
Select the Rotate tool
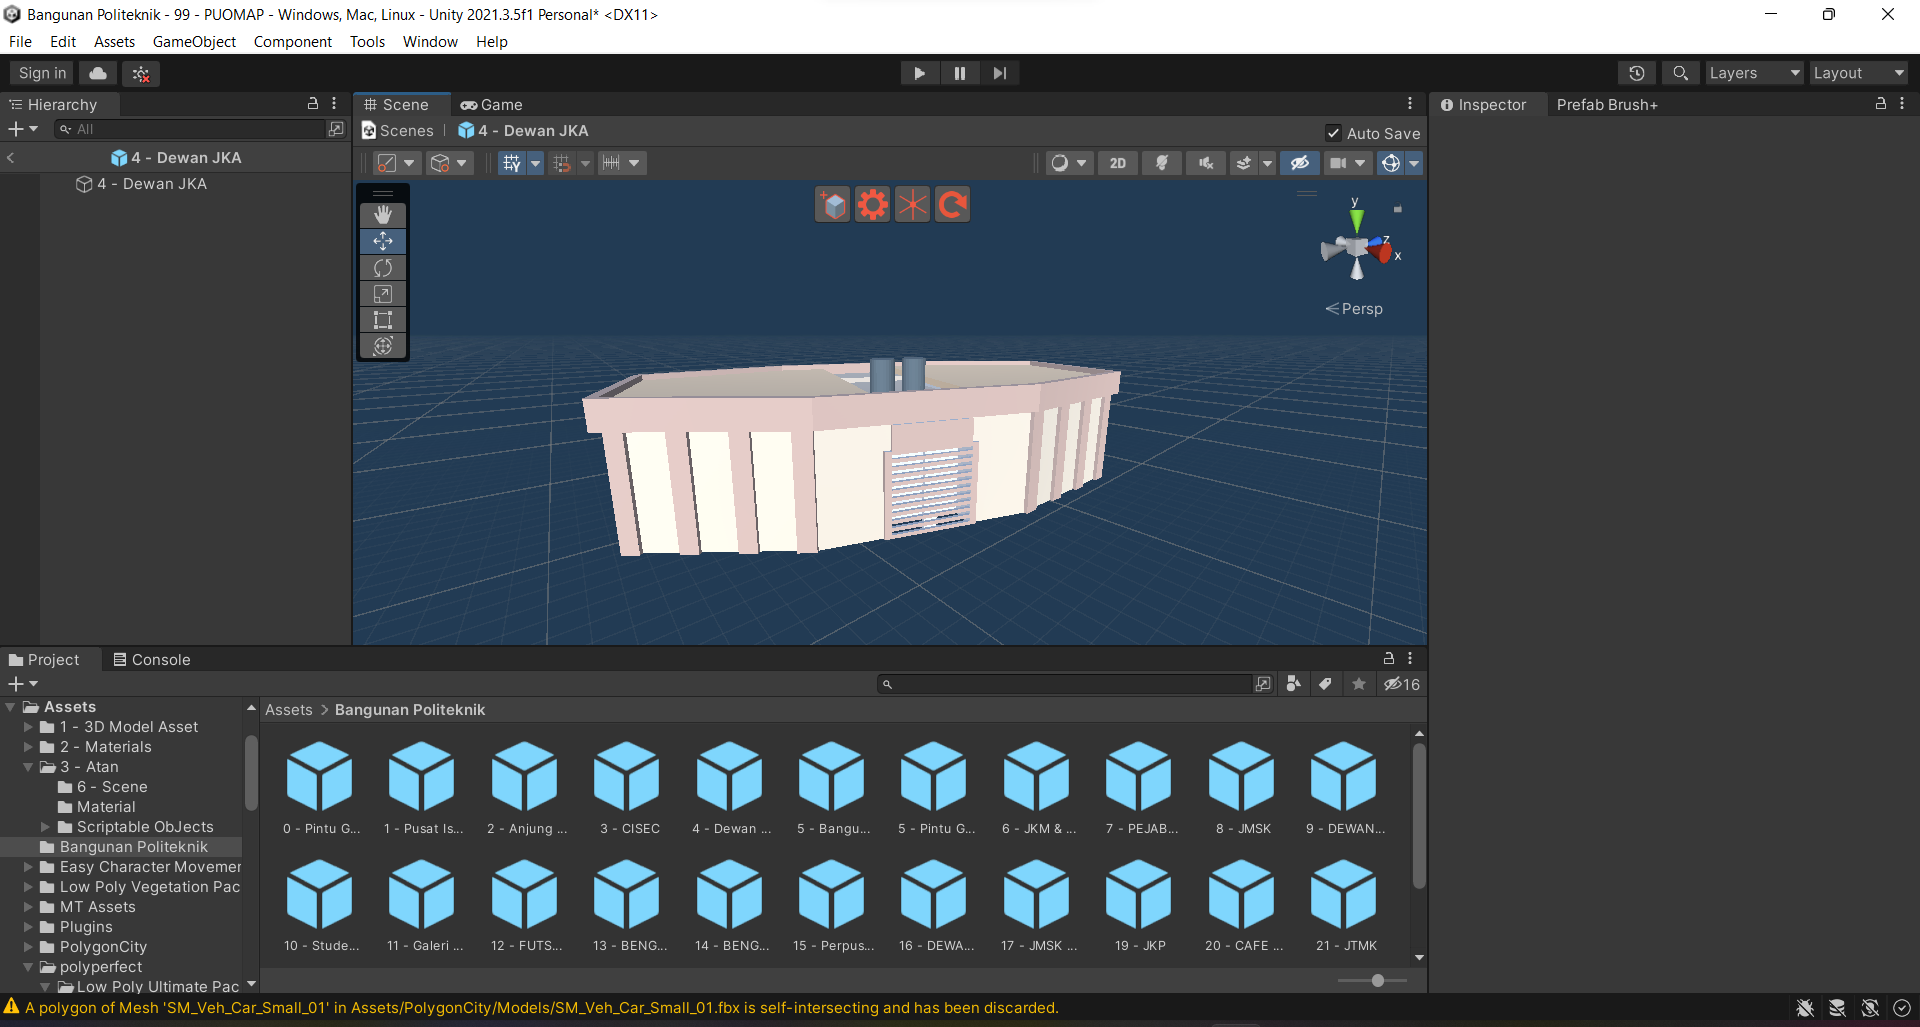coord(382,268)
